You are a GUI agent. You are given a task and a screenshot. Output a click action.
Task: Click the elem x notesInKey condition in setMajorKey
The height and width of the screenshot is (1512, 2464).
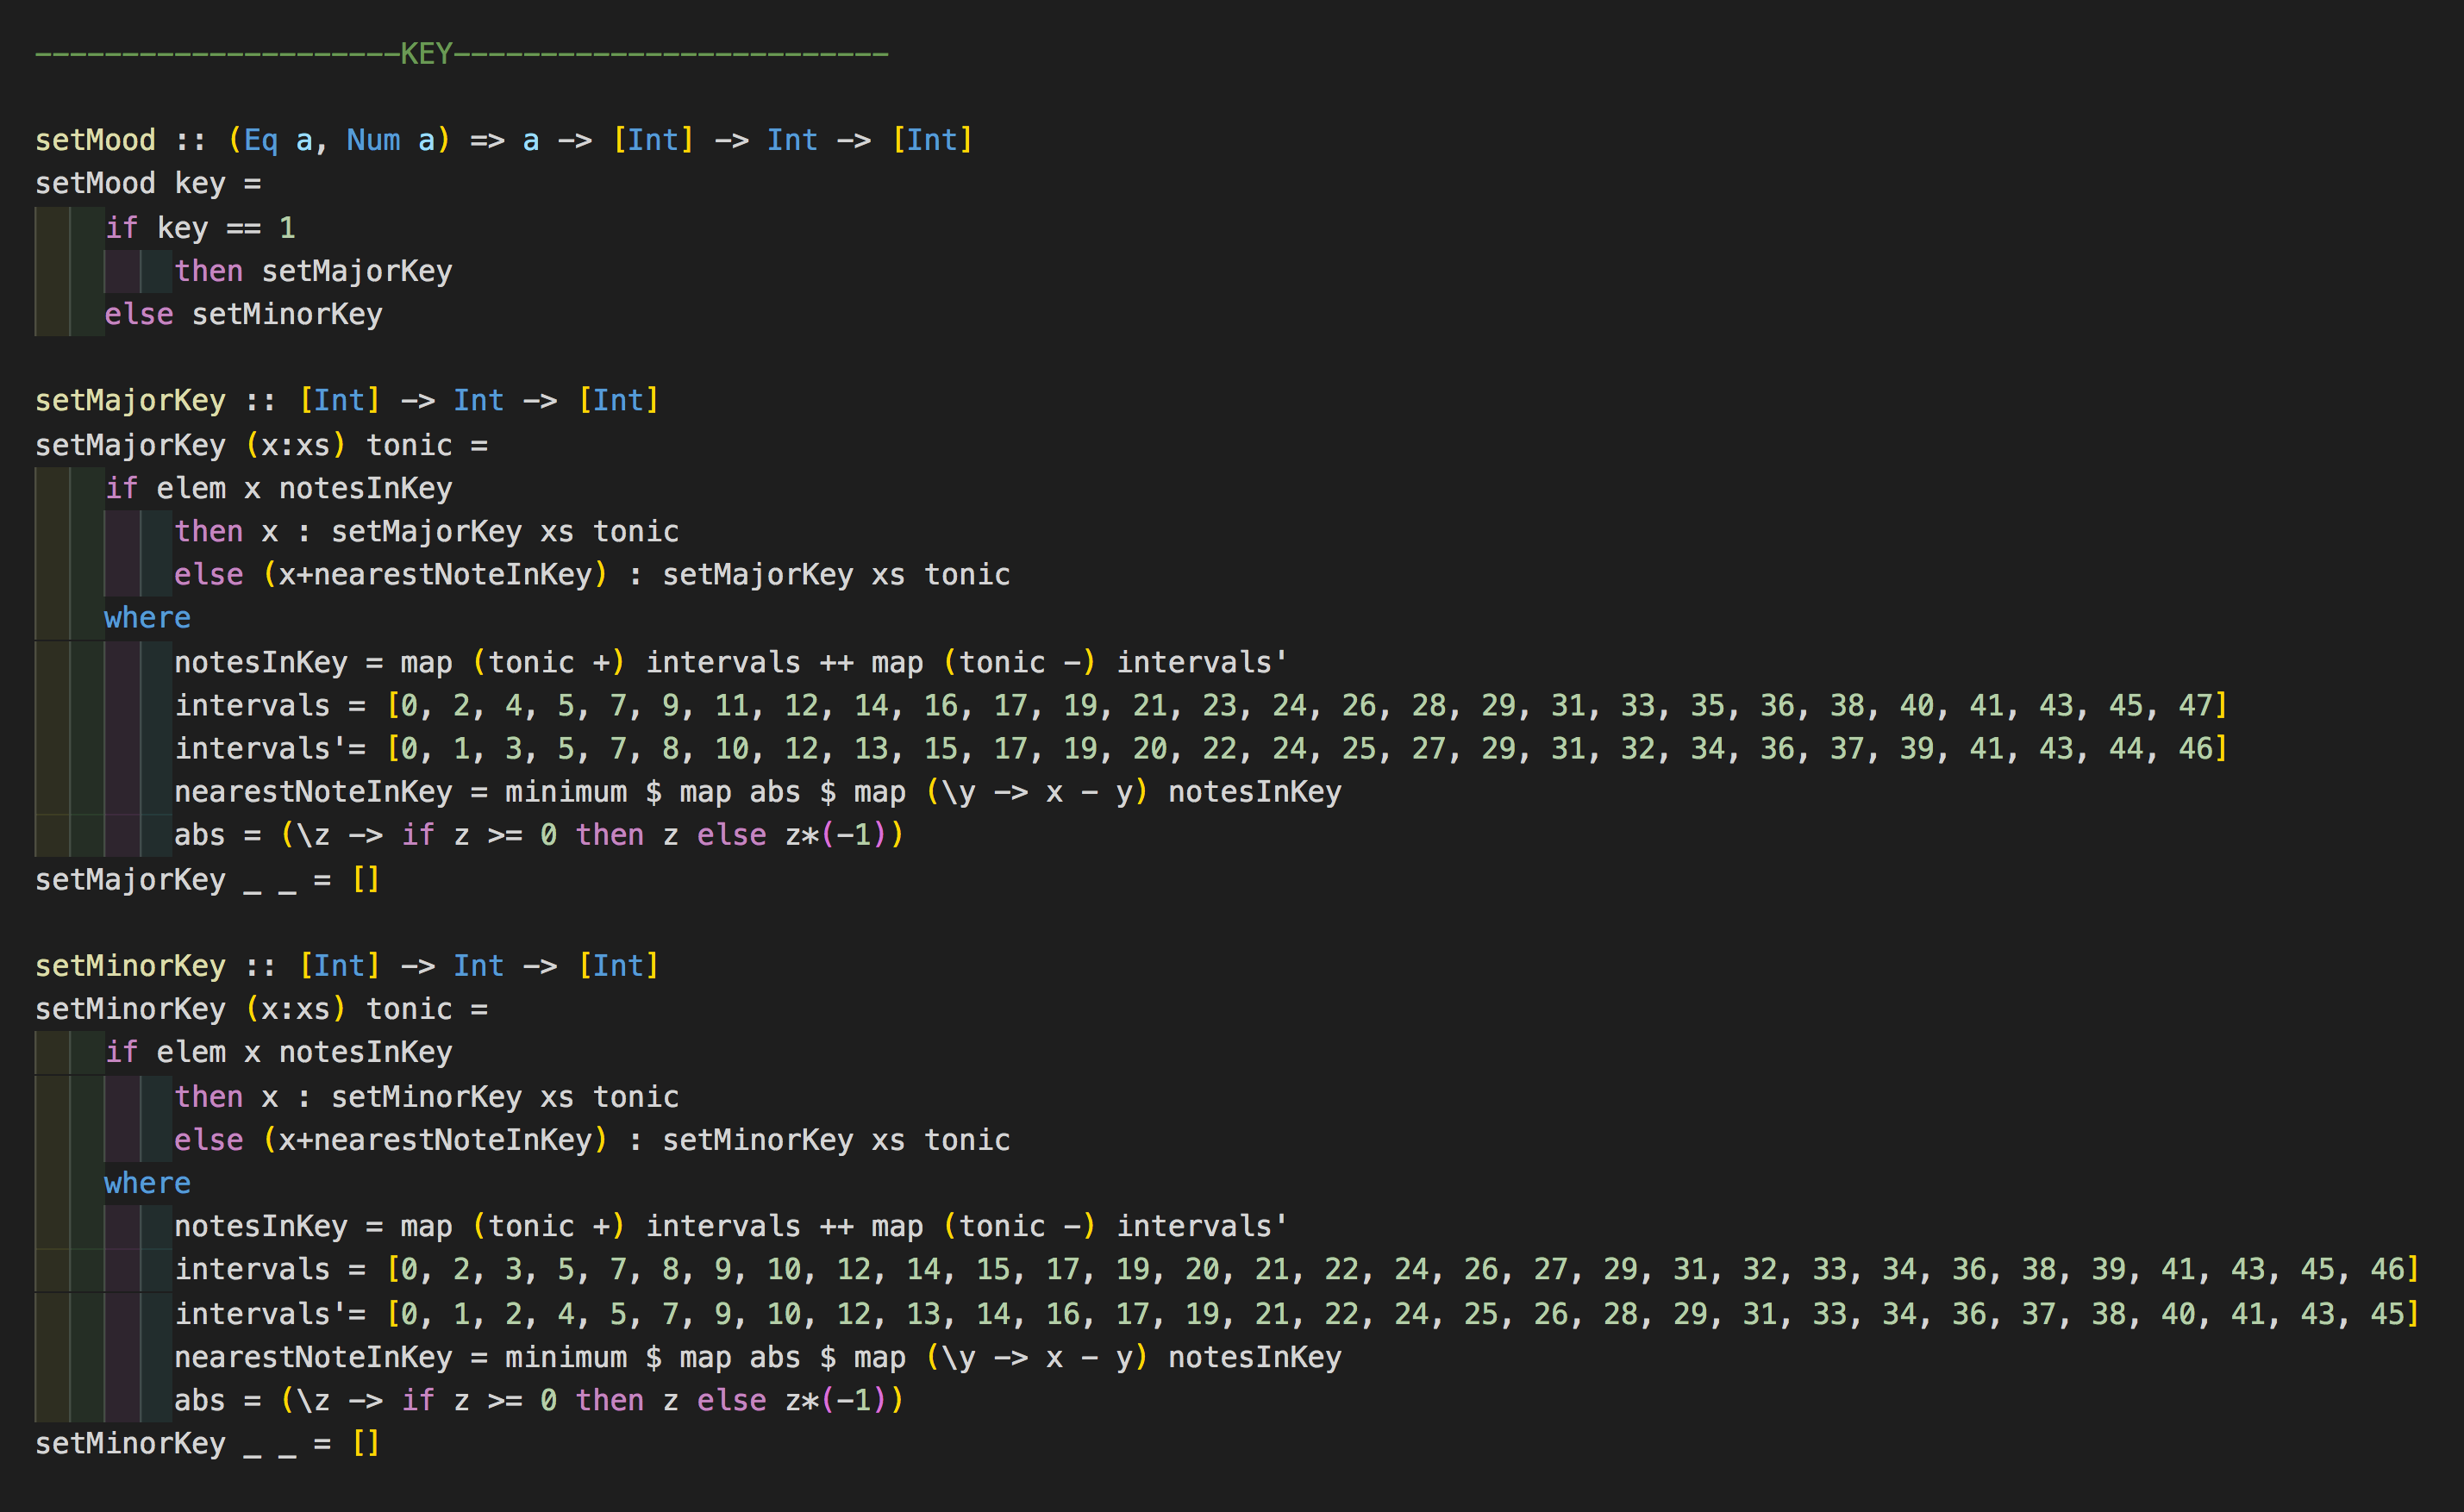(x=278, y=487)
